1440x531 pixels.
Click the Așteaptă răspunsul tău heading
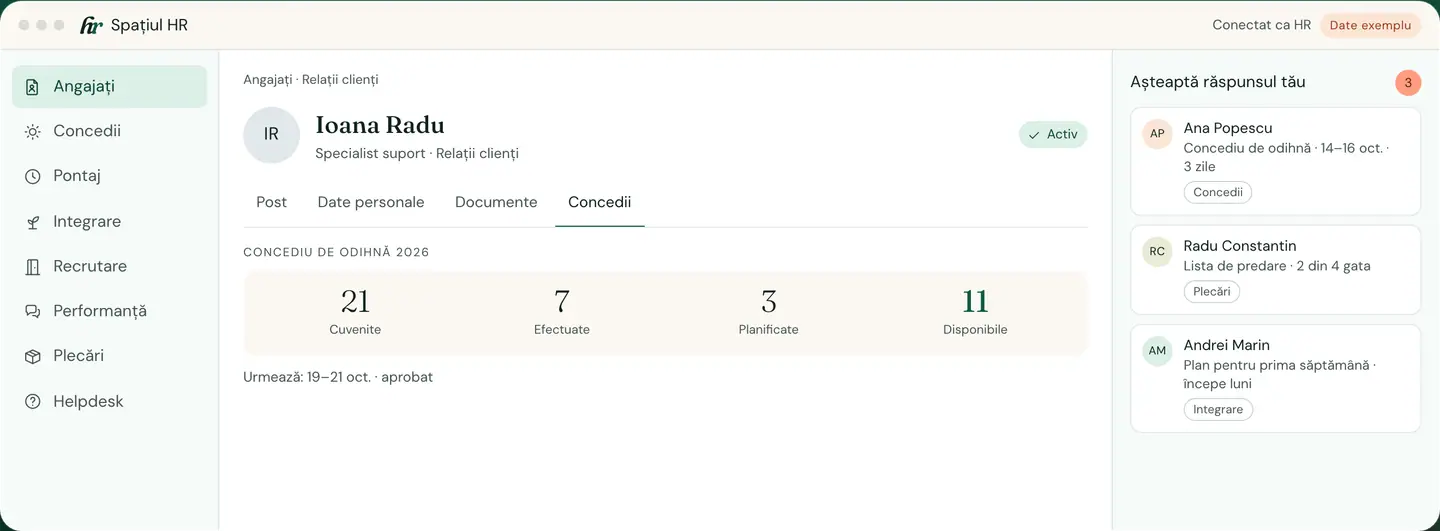1218,82
